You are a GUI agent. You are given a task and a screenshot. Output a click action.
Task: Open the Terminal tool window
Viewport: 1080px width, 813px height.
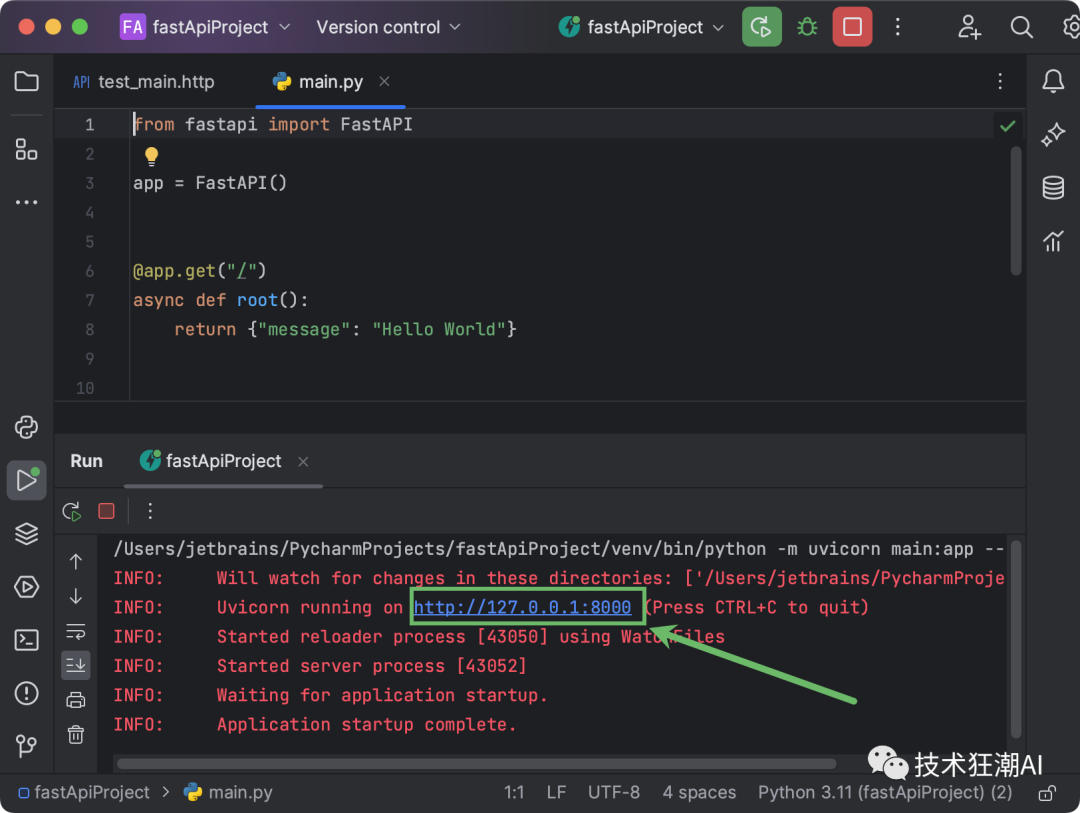(27, 640)
